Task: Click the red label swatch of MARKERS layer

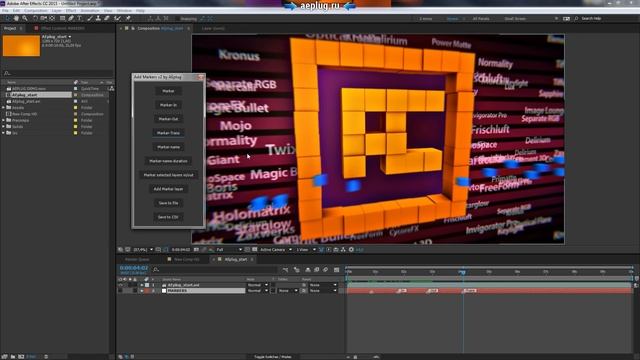Action: point(147,291)
